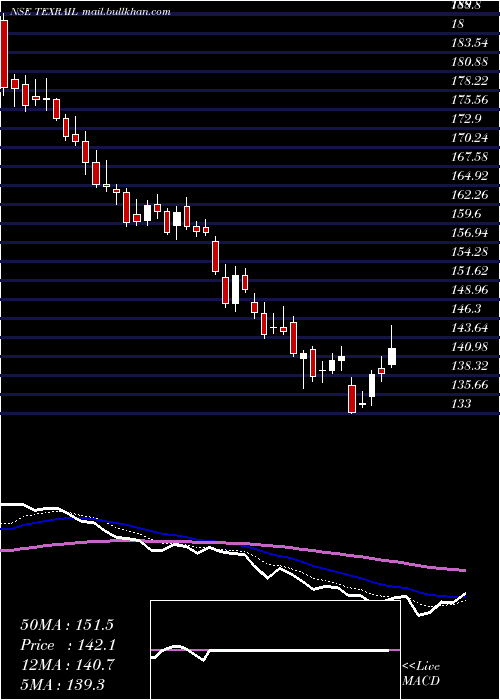Click the 12MA : 140.7 readout
The image size is (500, 700).
click(67, 665)
